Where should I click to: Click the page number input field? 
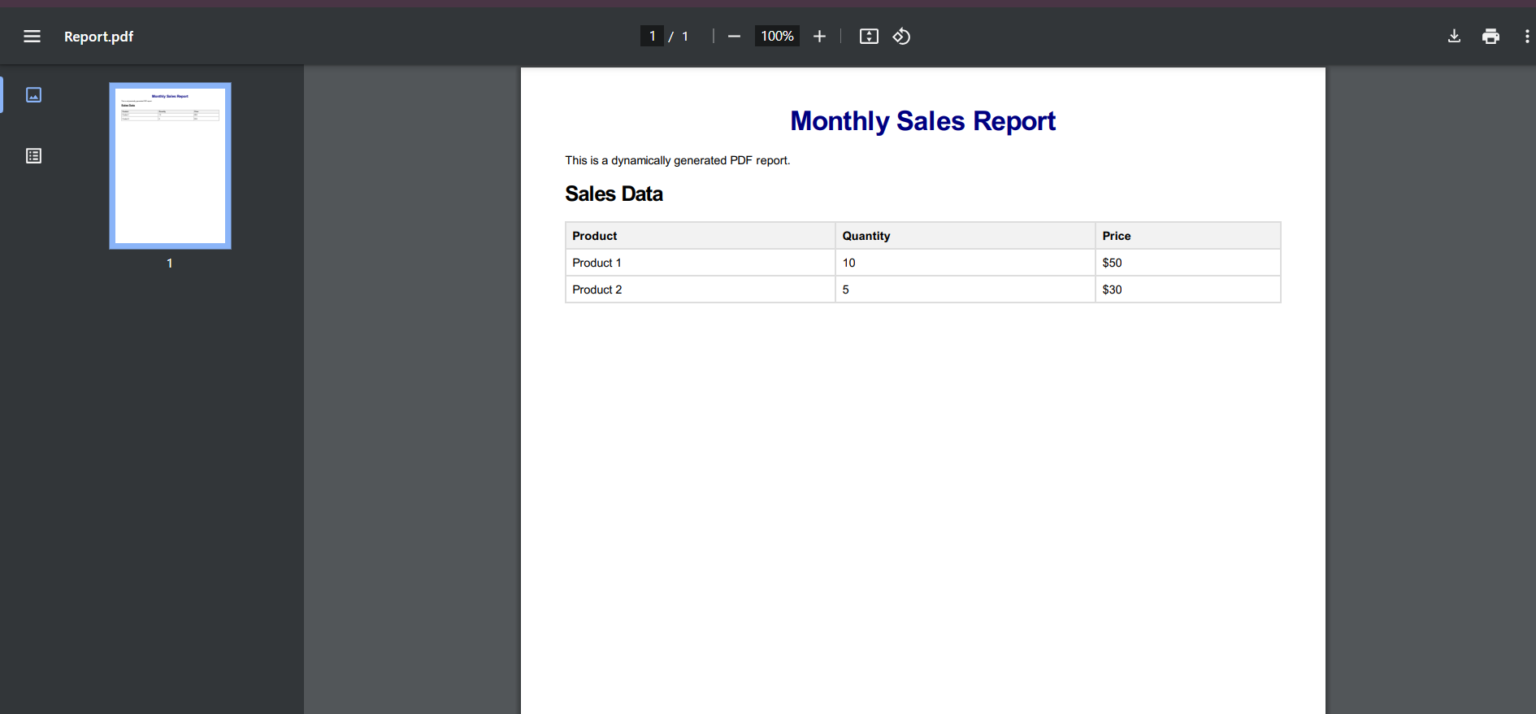(x=651, y=35)
